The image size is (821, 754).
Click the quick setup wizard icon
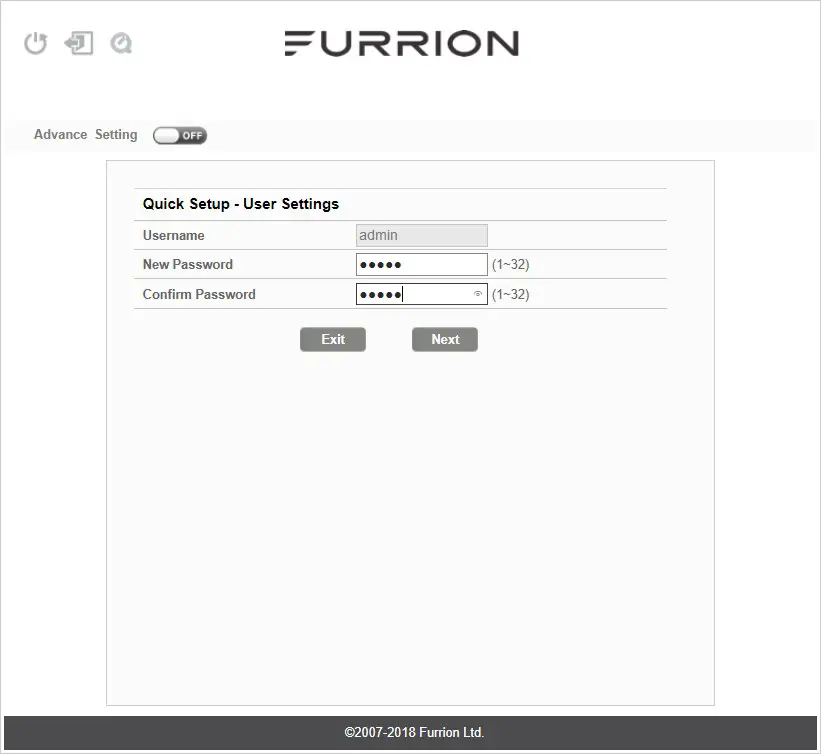coord(122,43)
